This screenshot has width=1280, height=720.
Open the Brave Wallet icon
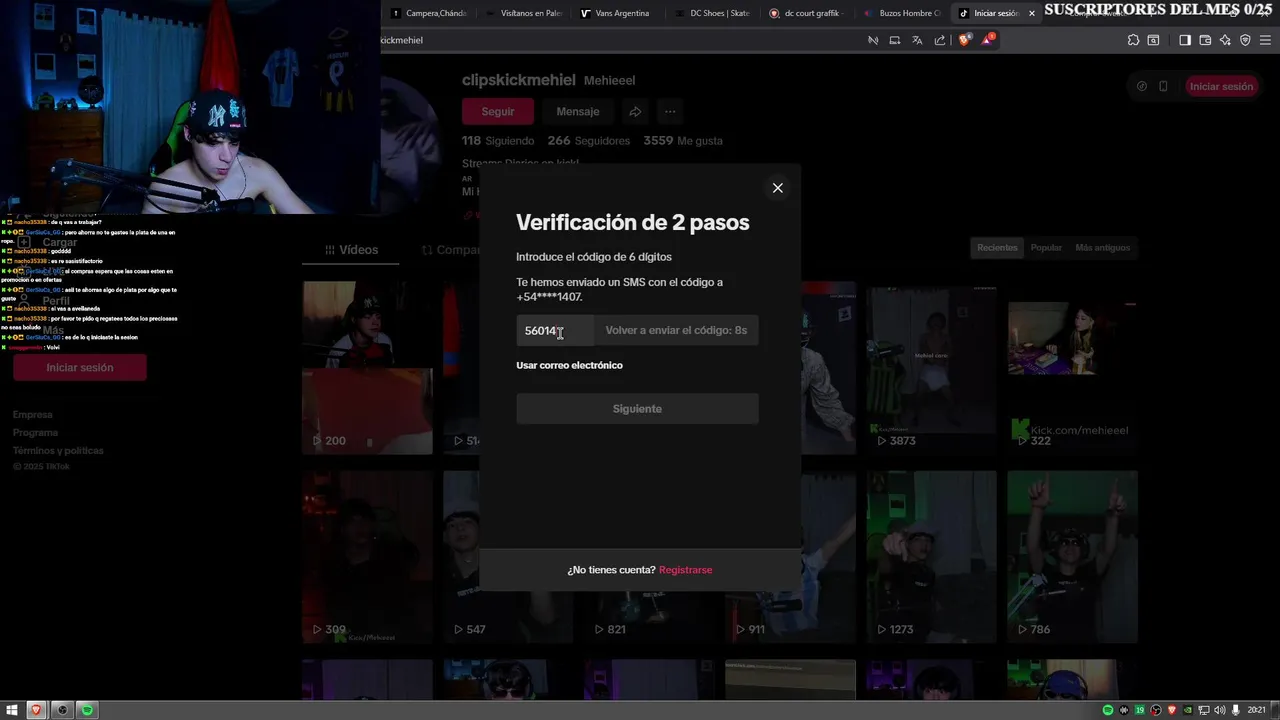tap(1205, 40)
